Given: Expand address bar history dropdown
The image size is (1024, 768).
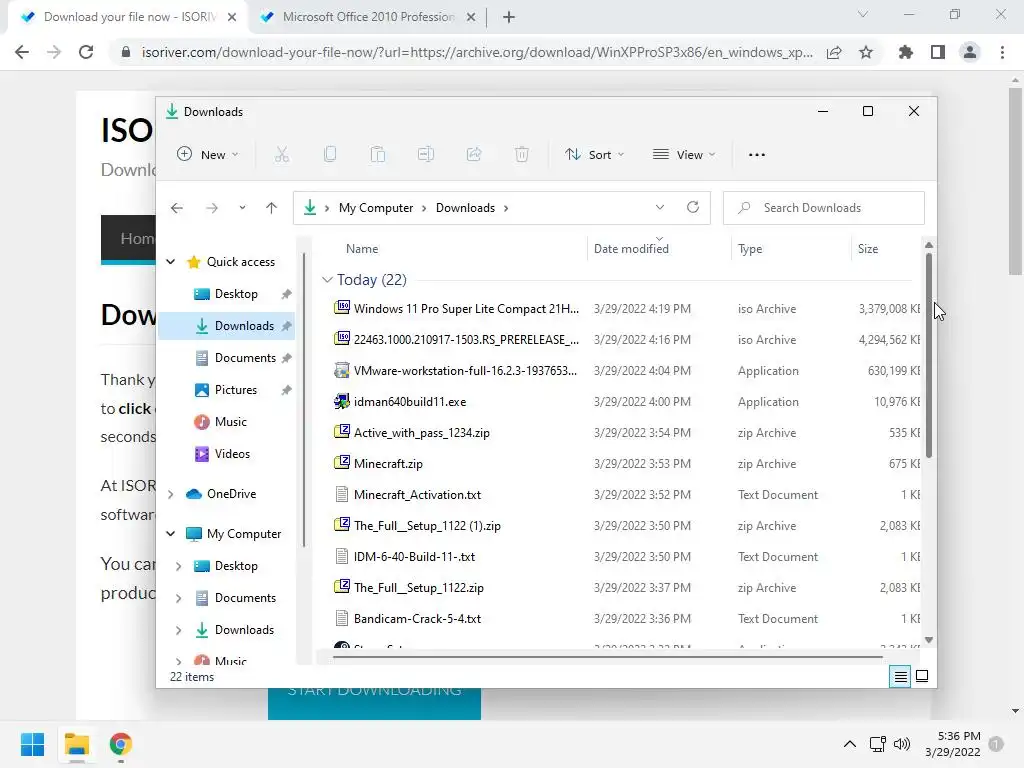Looking at the screenshot, I should pyautogui.click(x=660, y=207).
